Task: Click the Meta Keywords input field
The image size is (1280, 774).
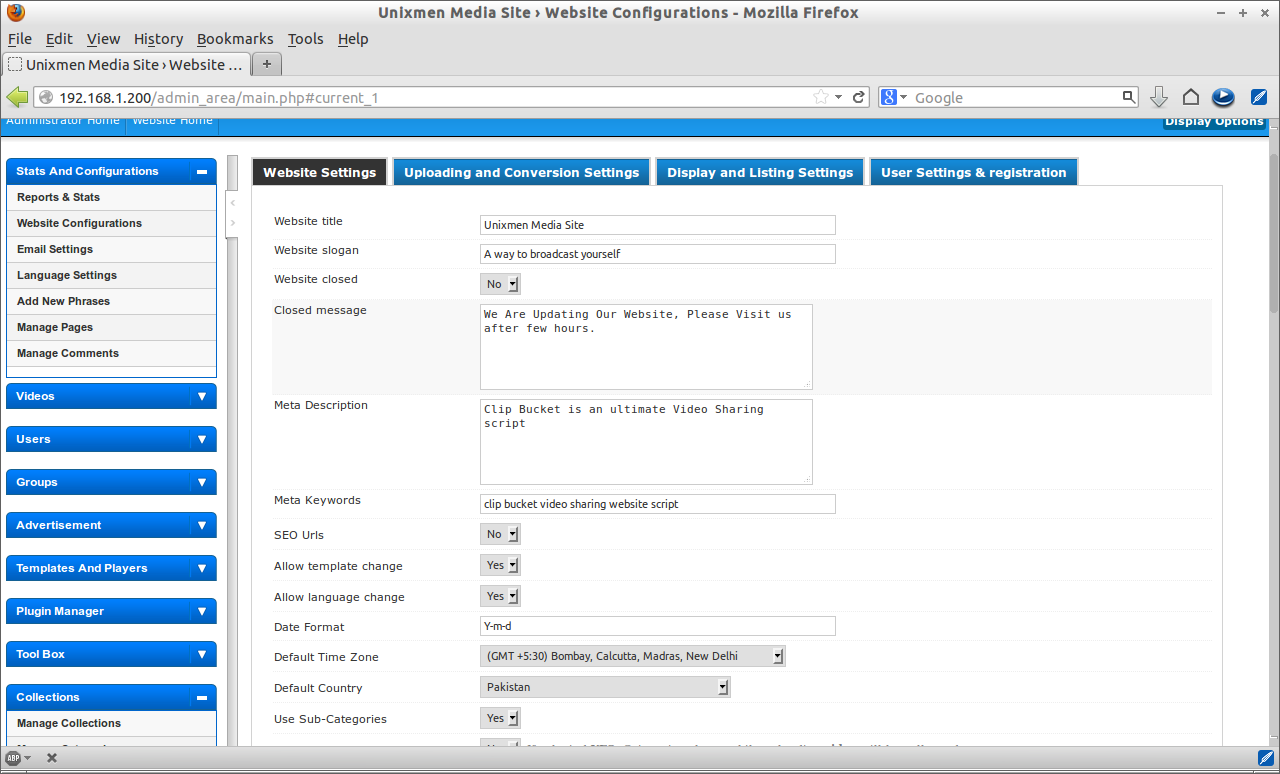Action: click(658, 504)
